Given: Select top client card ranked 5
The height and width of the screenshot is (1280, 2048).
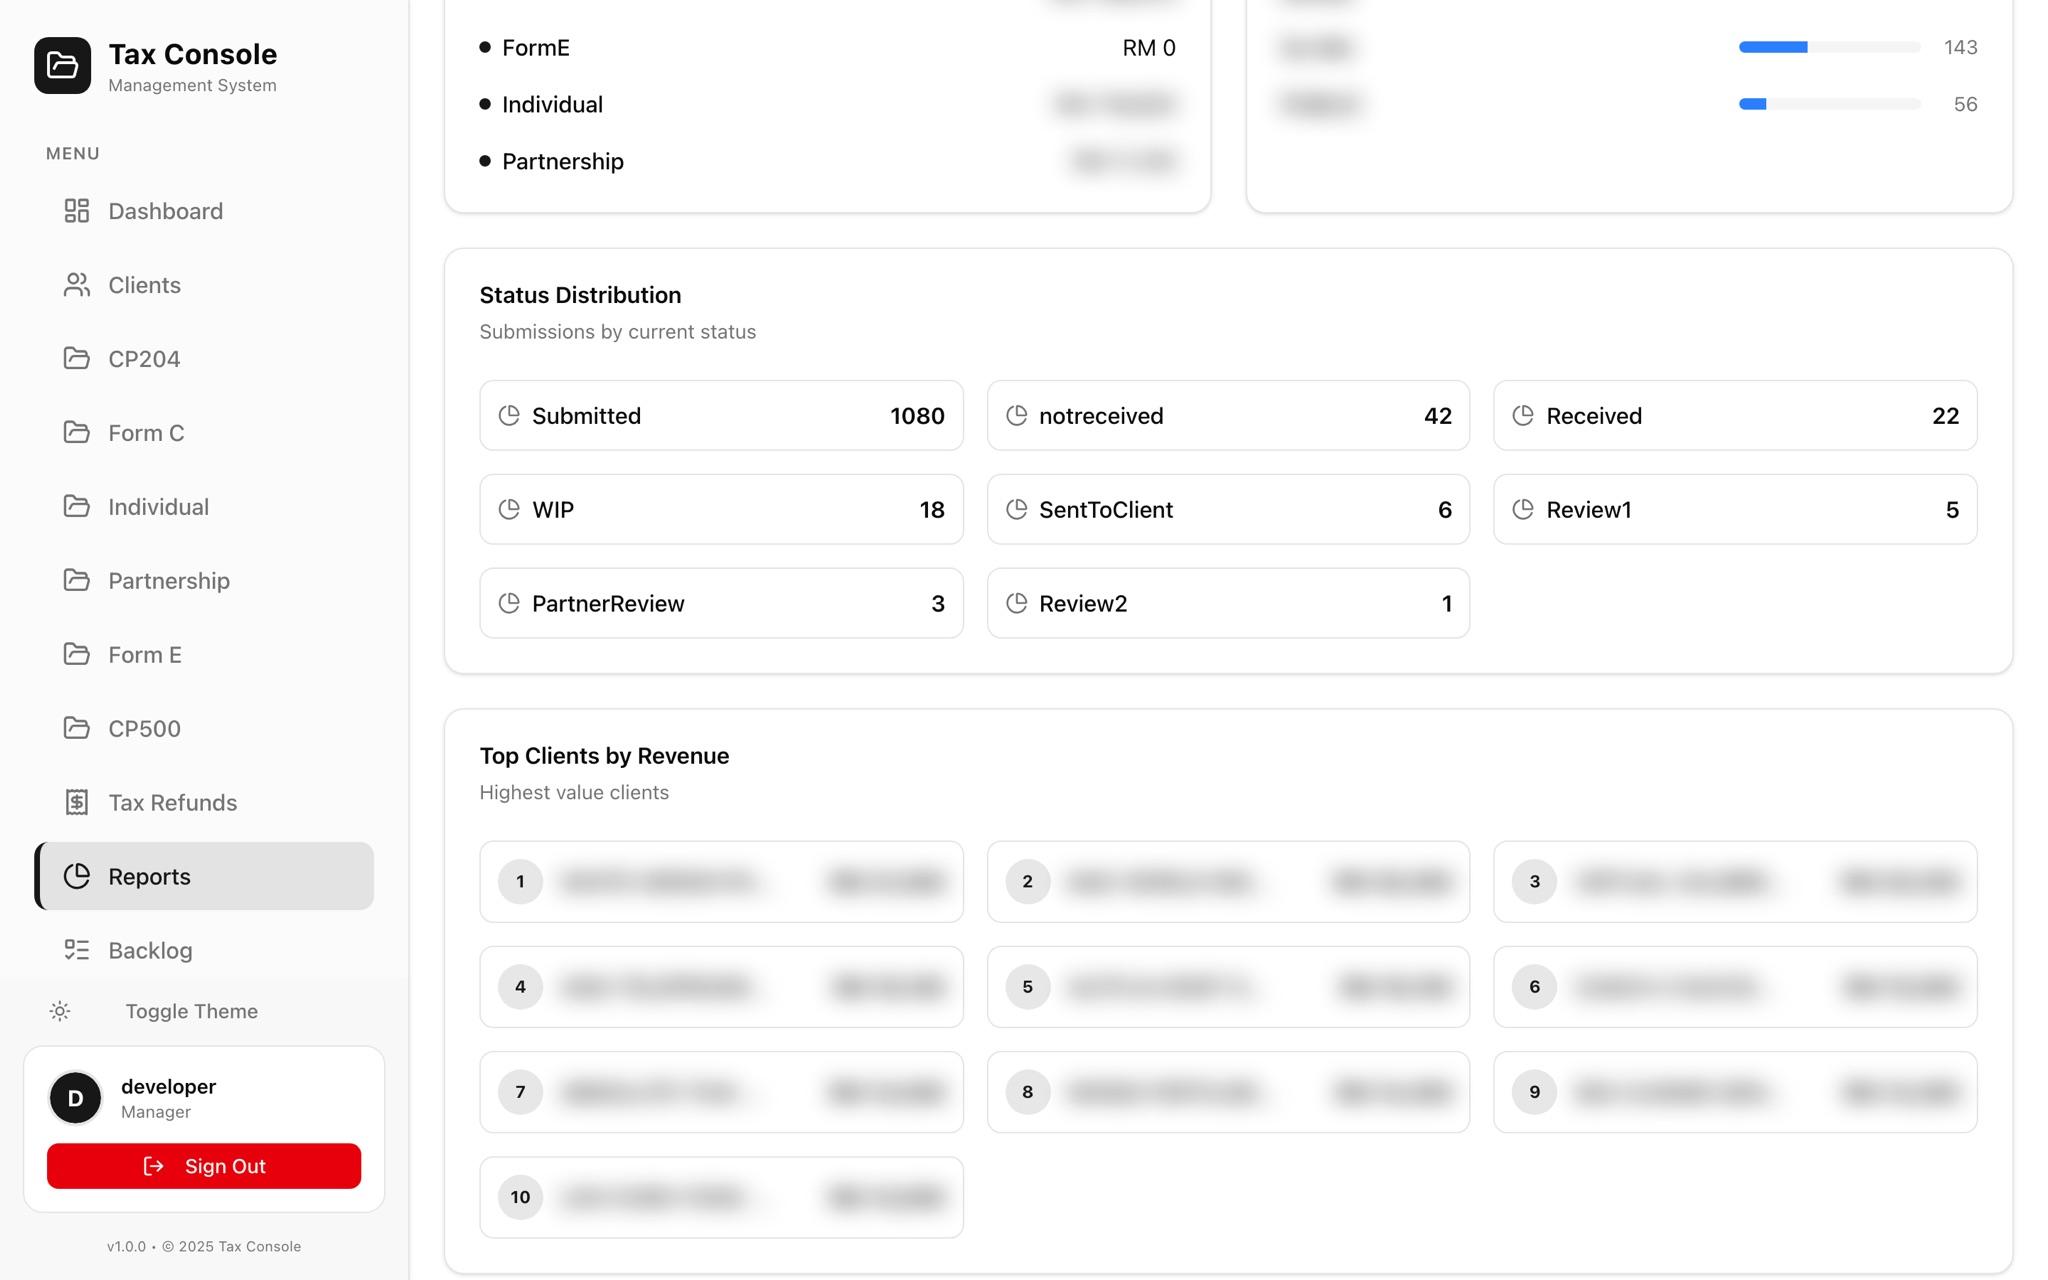Looking at the screenshot, I should pos(1228,987).
